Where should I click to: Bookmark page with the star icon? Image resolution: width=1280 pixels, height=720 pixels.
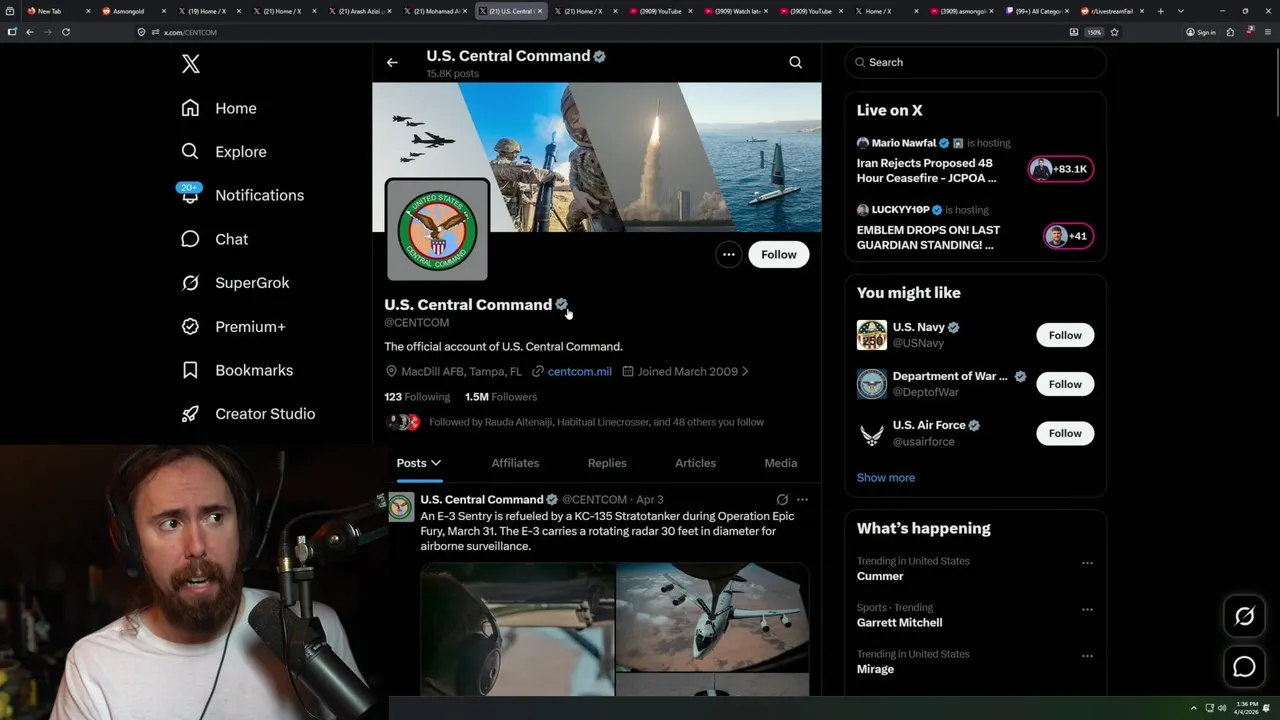[x=1114, y=32]
